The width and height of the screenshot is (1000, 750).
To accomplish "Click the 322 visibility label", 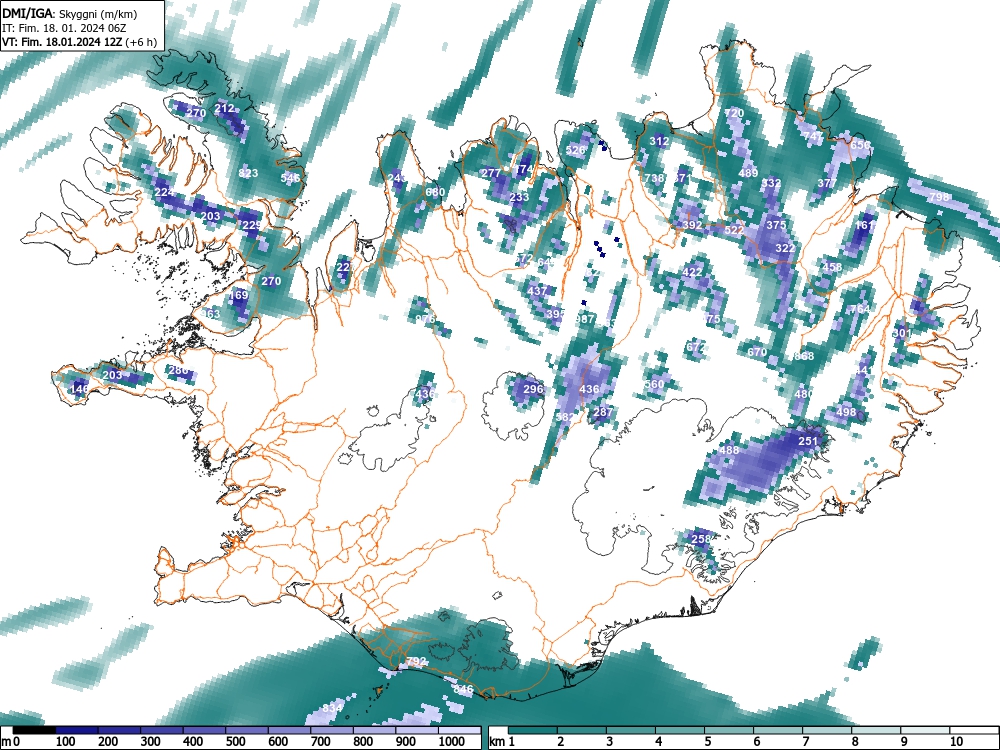I will click(785, 248).
